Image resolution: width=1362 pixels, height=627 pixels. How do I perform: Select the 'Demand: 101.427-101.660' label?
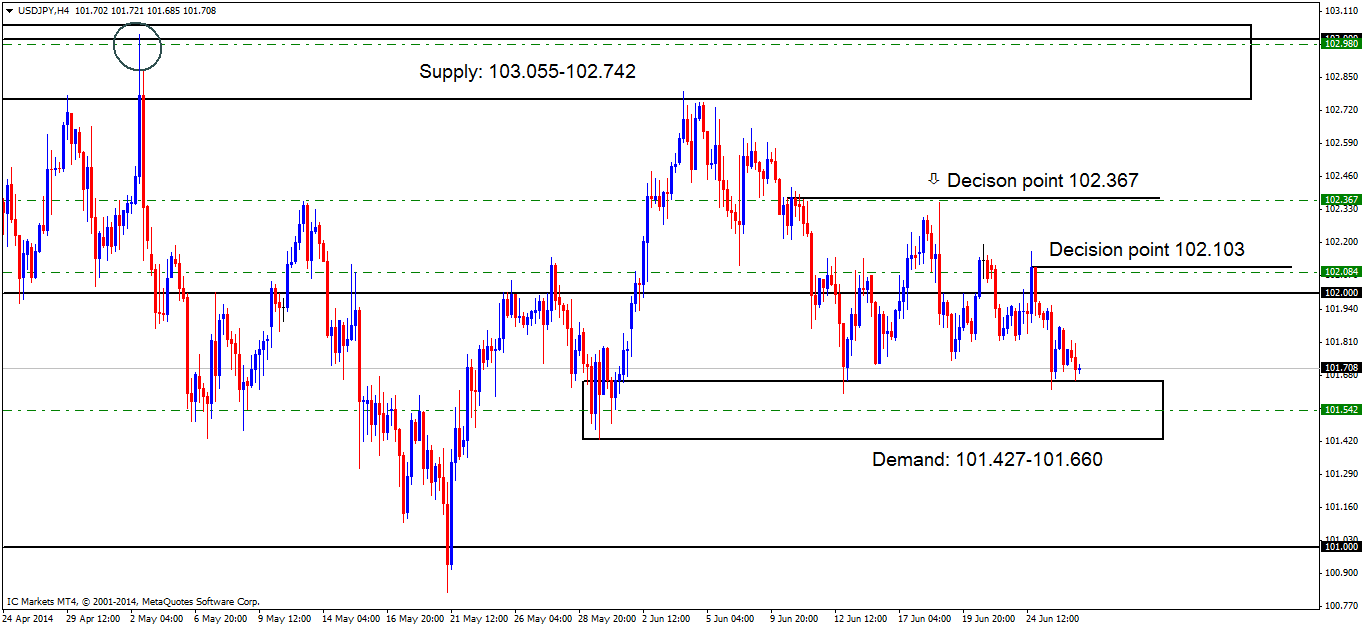[x=988, y=460]
